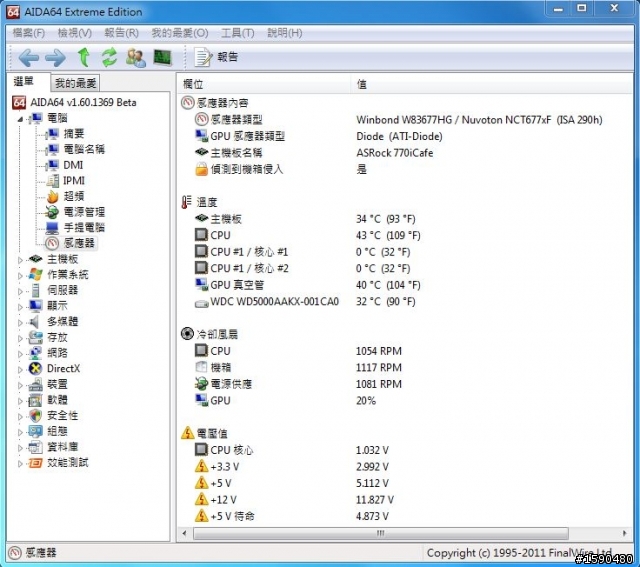
Task: Click the 偵測到機箱侵入 lock icon
Action: pyautogui.click(x=201, y=169)
